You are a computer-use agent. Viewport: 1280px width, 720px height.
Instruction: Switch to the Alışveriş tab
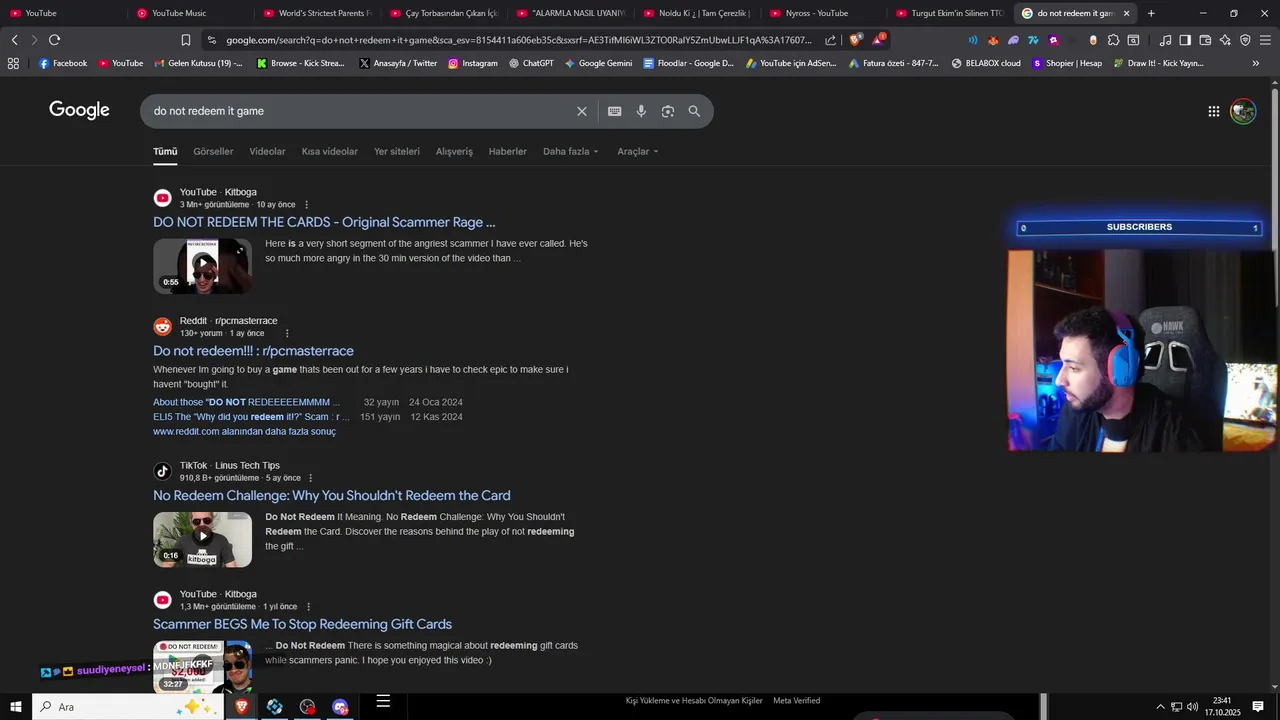tap(454, 152)
